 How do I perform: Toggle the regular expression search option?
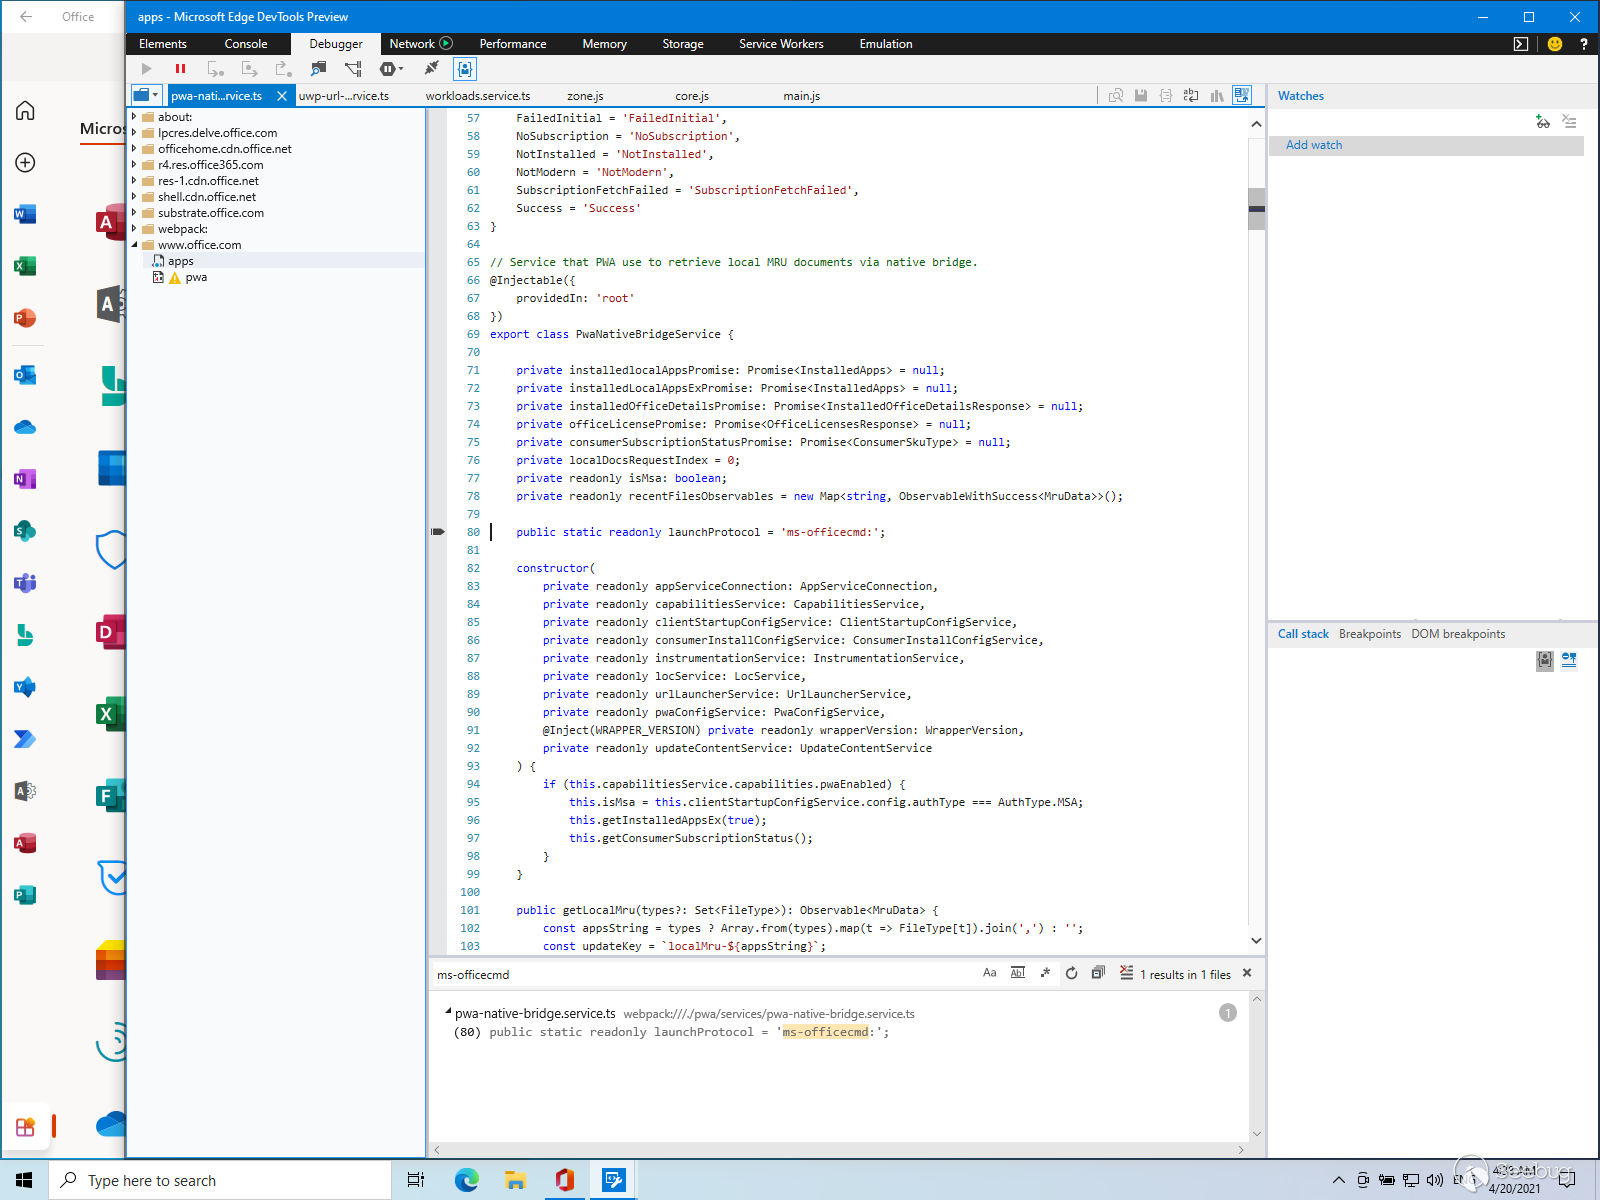(1045, 973)
